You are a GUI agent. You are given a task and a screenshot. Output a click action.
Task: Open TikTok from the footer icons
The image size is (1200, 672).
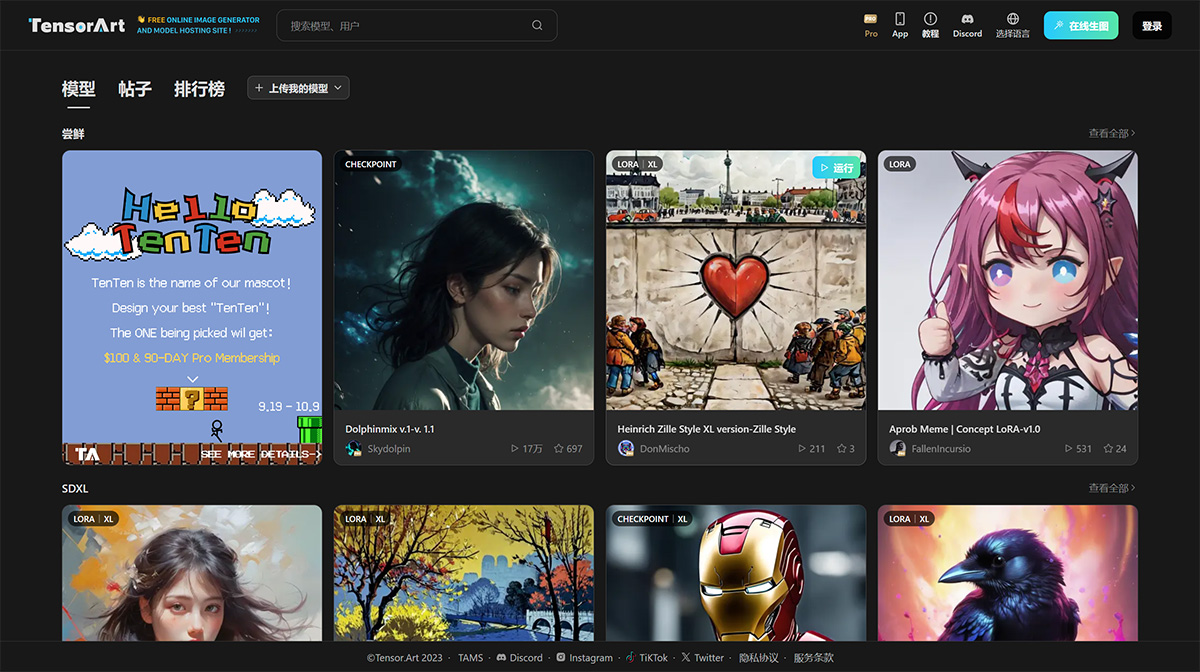[x=630, y=657]
